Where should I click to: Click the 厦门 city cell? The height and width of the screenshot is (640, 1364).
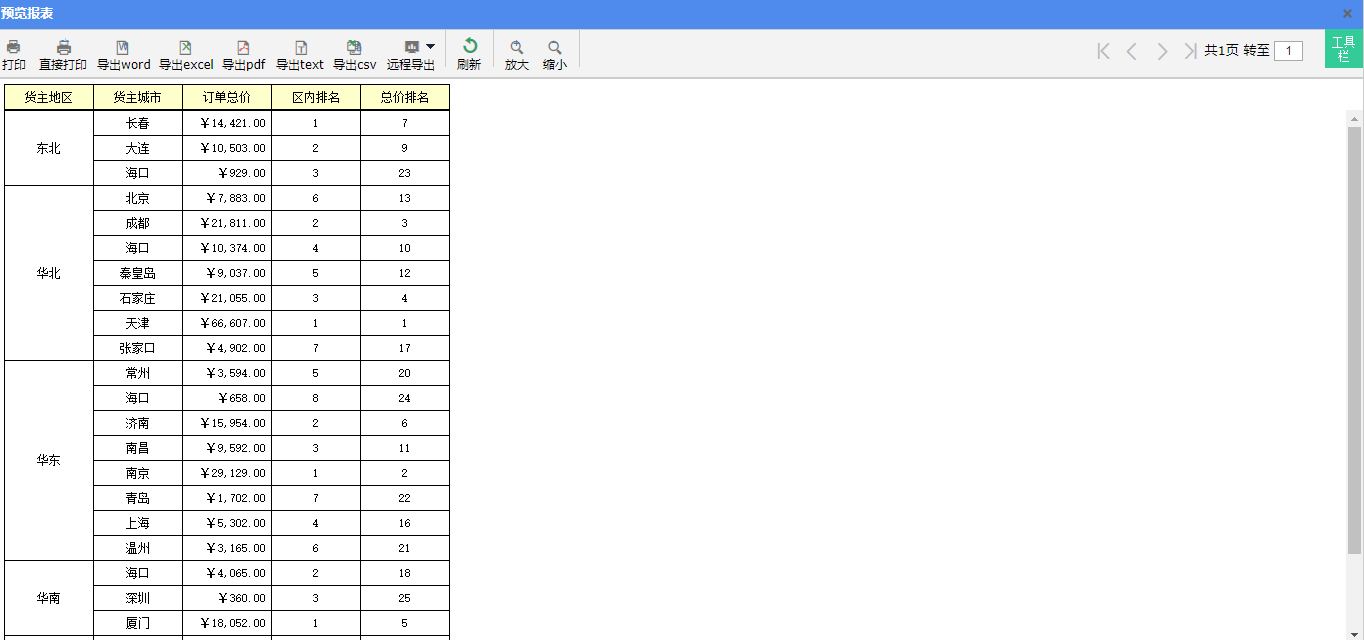138,623
